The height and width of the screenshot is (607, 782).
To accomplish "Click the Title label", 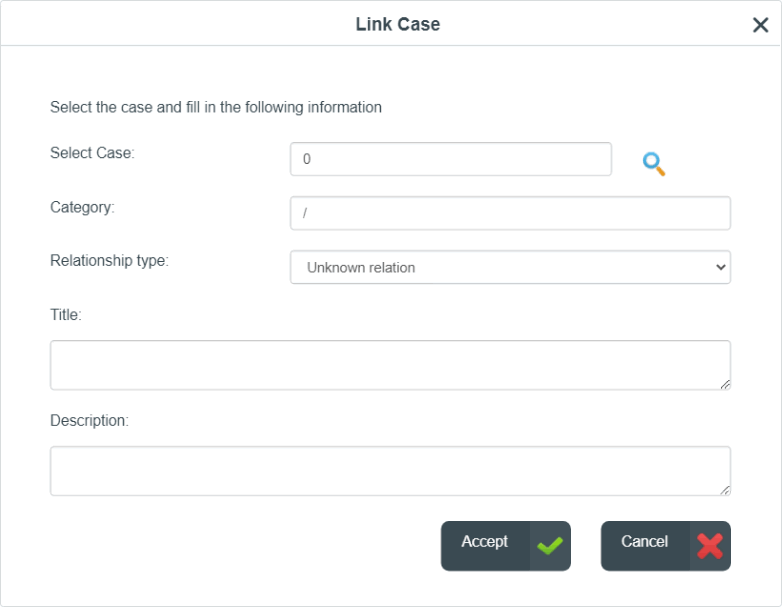I will tap(66, 315).
